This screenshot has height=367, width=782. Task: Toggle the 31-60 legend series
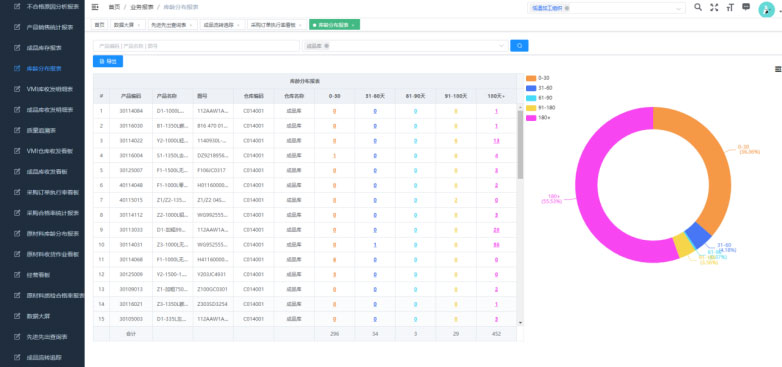pos(539,88)
